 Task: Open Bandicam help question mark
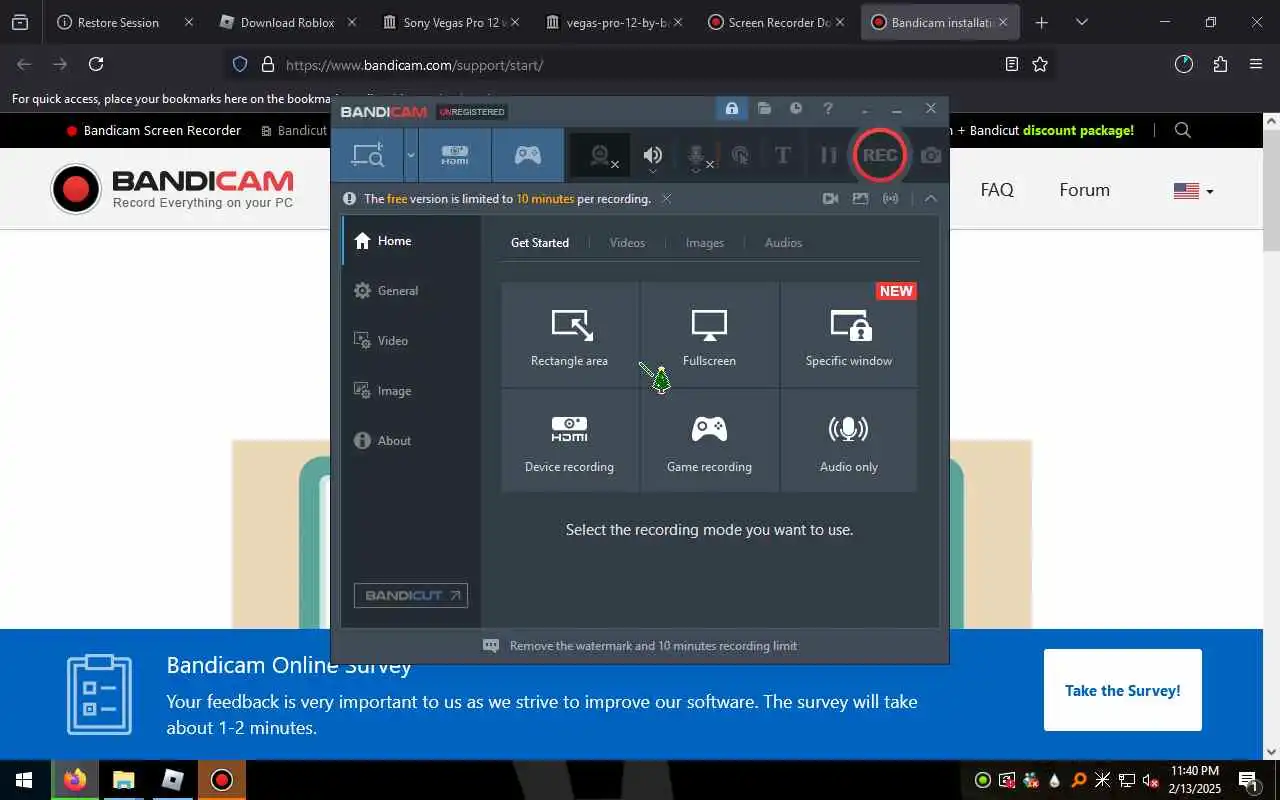(x=828, y=108)
